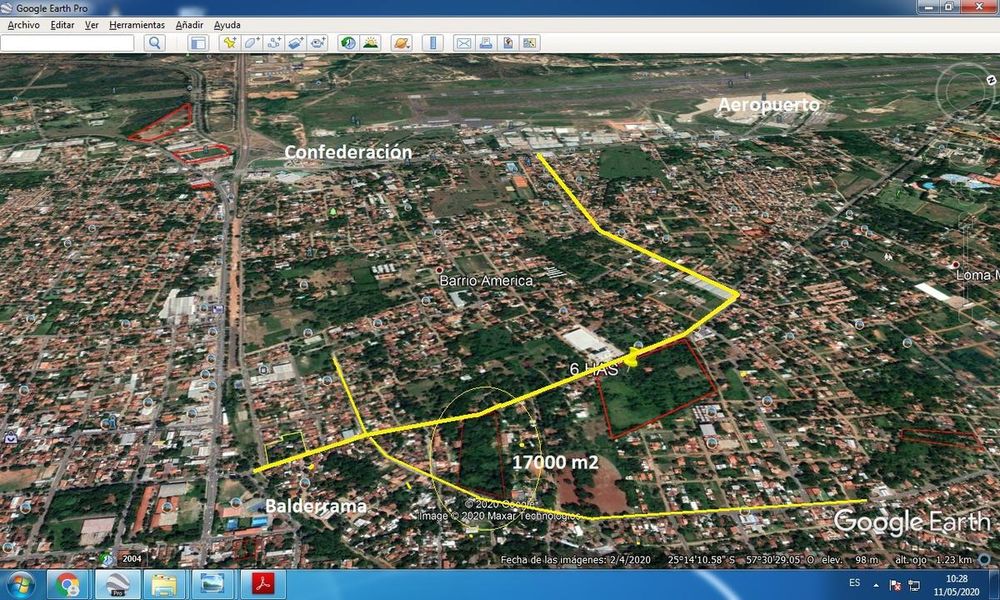Screen dimensions: 1000x600
Task: Activate the ruler measuring tool
Action: (x=432, y=43)
